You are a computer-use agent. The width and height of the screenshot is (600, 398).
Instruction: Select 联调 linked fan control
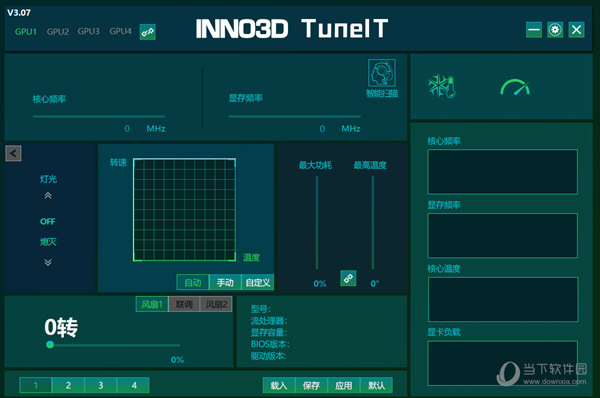[x=184, y=304]
